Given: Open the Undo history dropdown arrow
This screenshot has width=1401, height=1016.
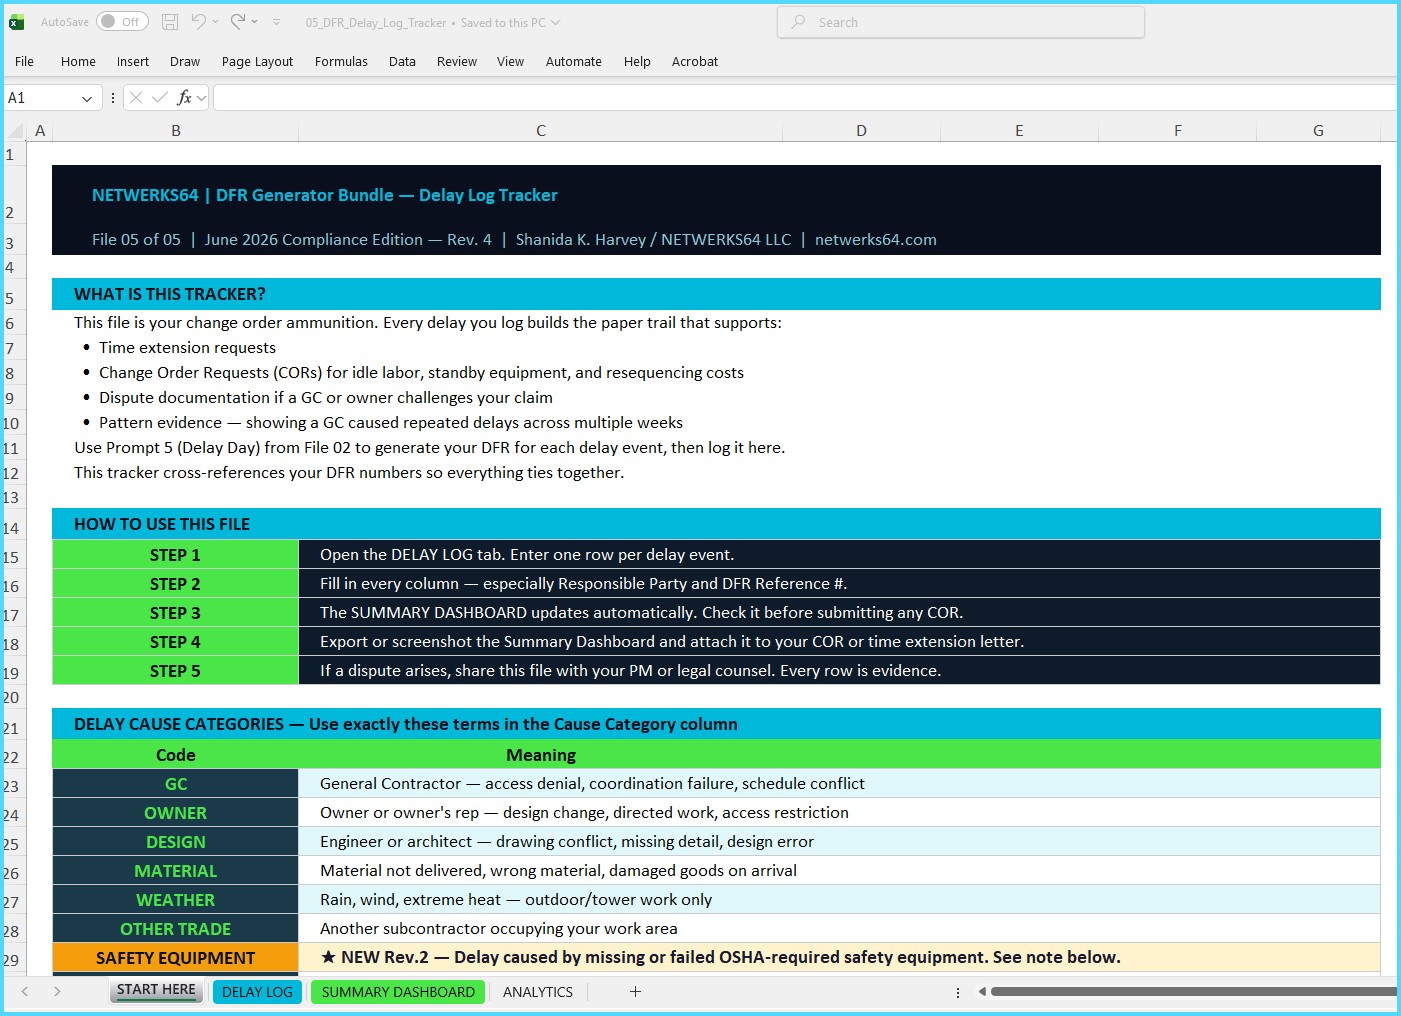Looking at the screenshot, I should coord(215,22).
